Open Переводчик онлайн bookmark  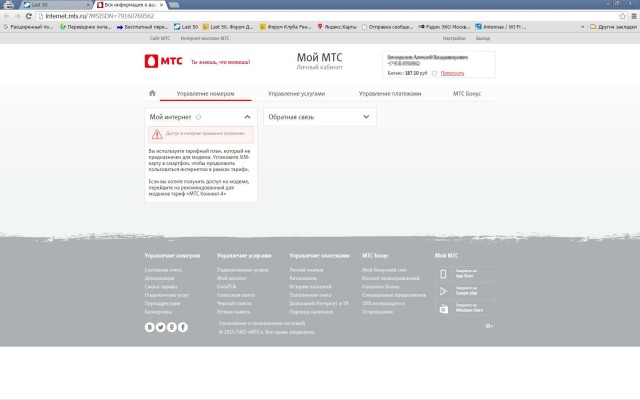point(86,27)
